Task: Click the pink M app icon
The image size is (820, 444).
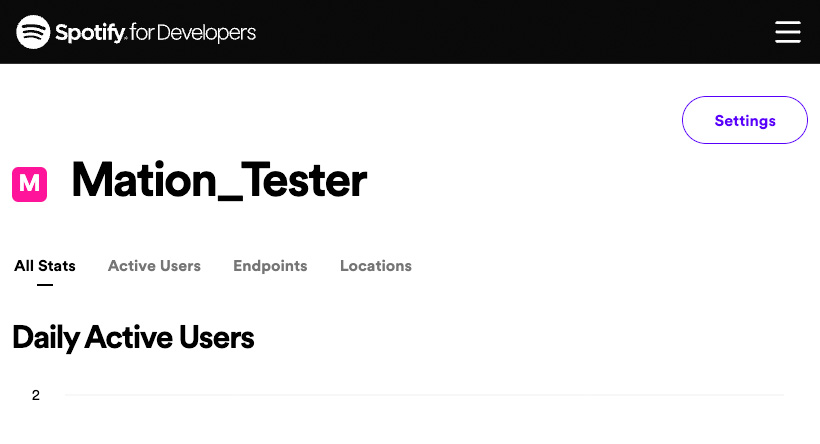Action: [30, 184]
